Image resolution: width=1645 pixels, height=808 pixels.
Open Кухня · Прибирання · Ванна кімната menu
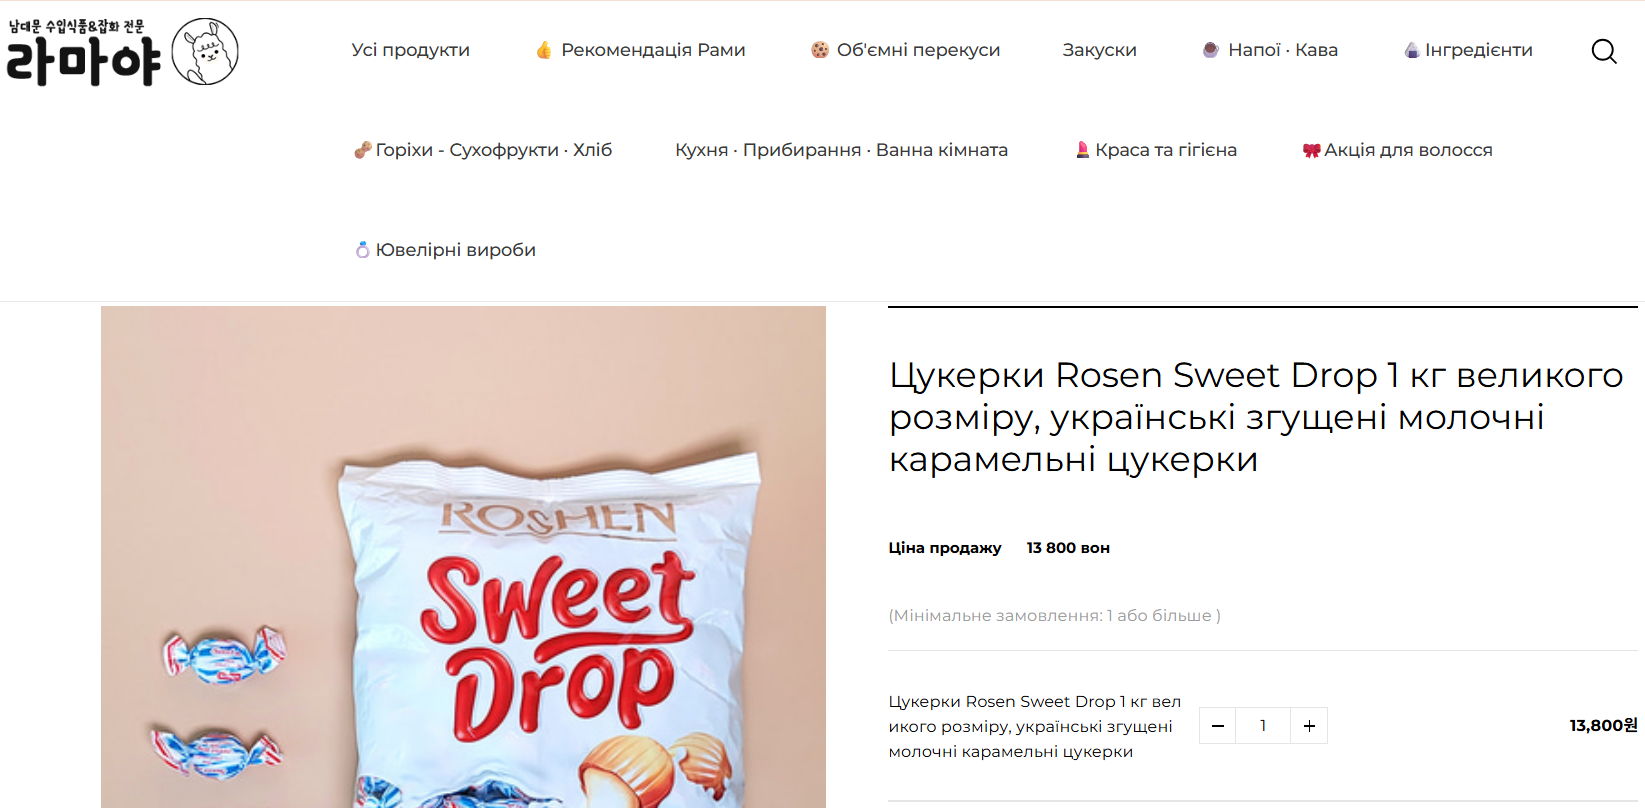coord(841,150)
